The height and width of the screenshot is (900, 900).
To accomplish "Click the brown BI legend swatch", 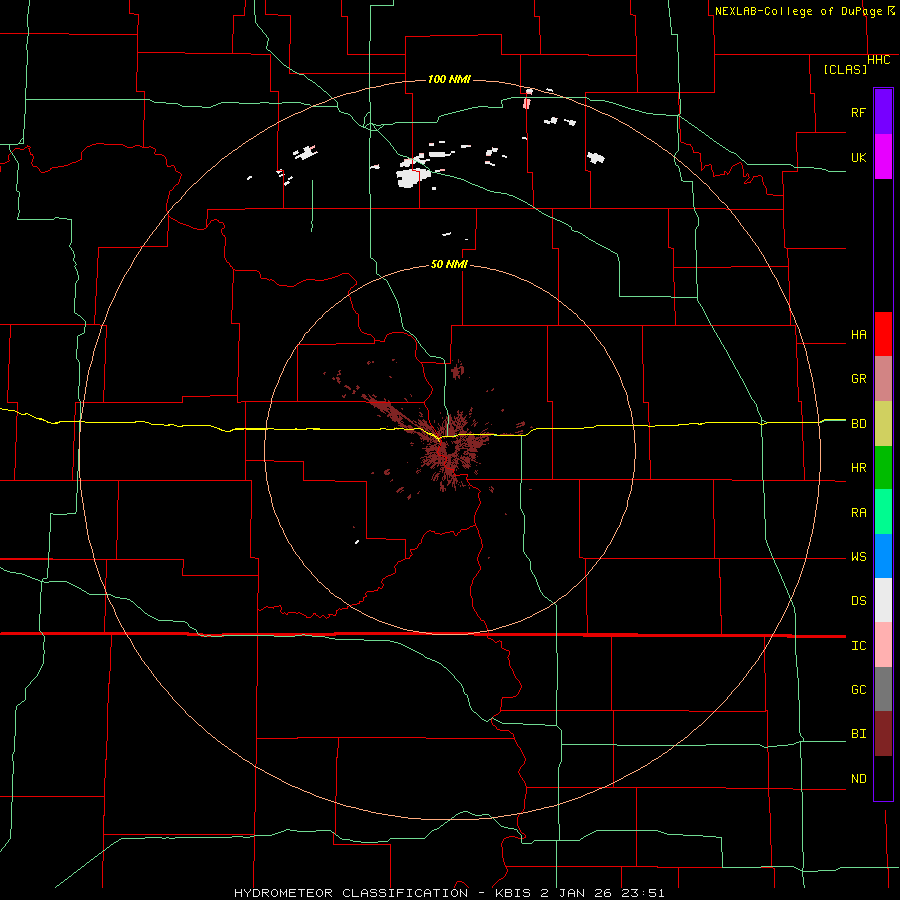I will point(883,734).
